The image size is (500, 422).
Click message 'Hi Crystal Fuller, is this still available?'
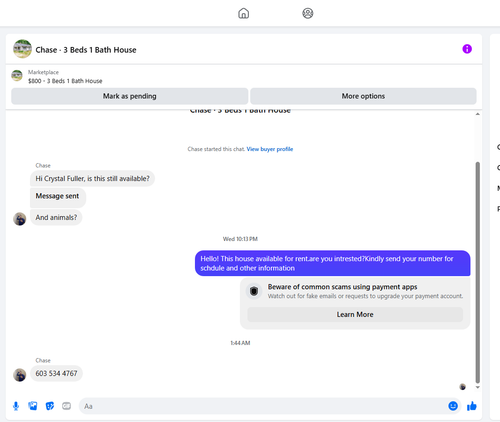pos(92,179)
